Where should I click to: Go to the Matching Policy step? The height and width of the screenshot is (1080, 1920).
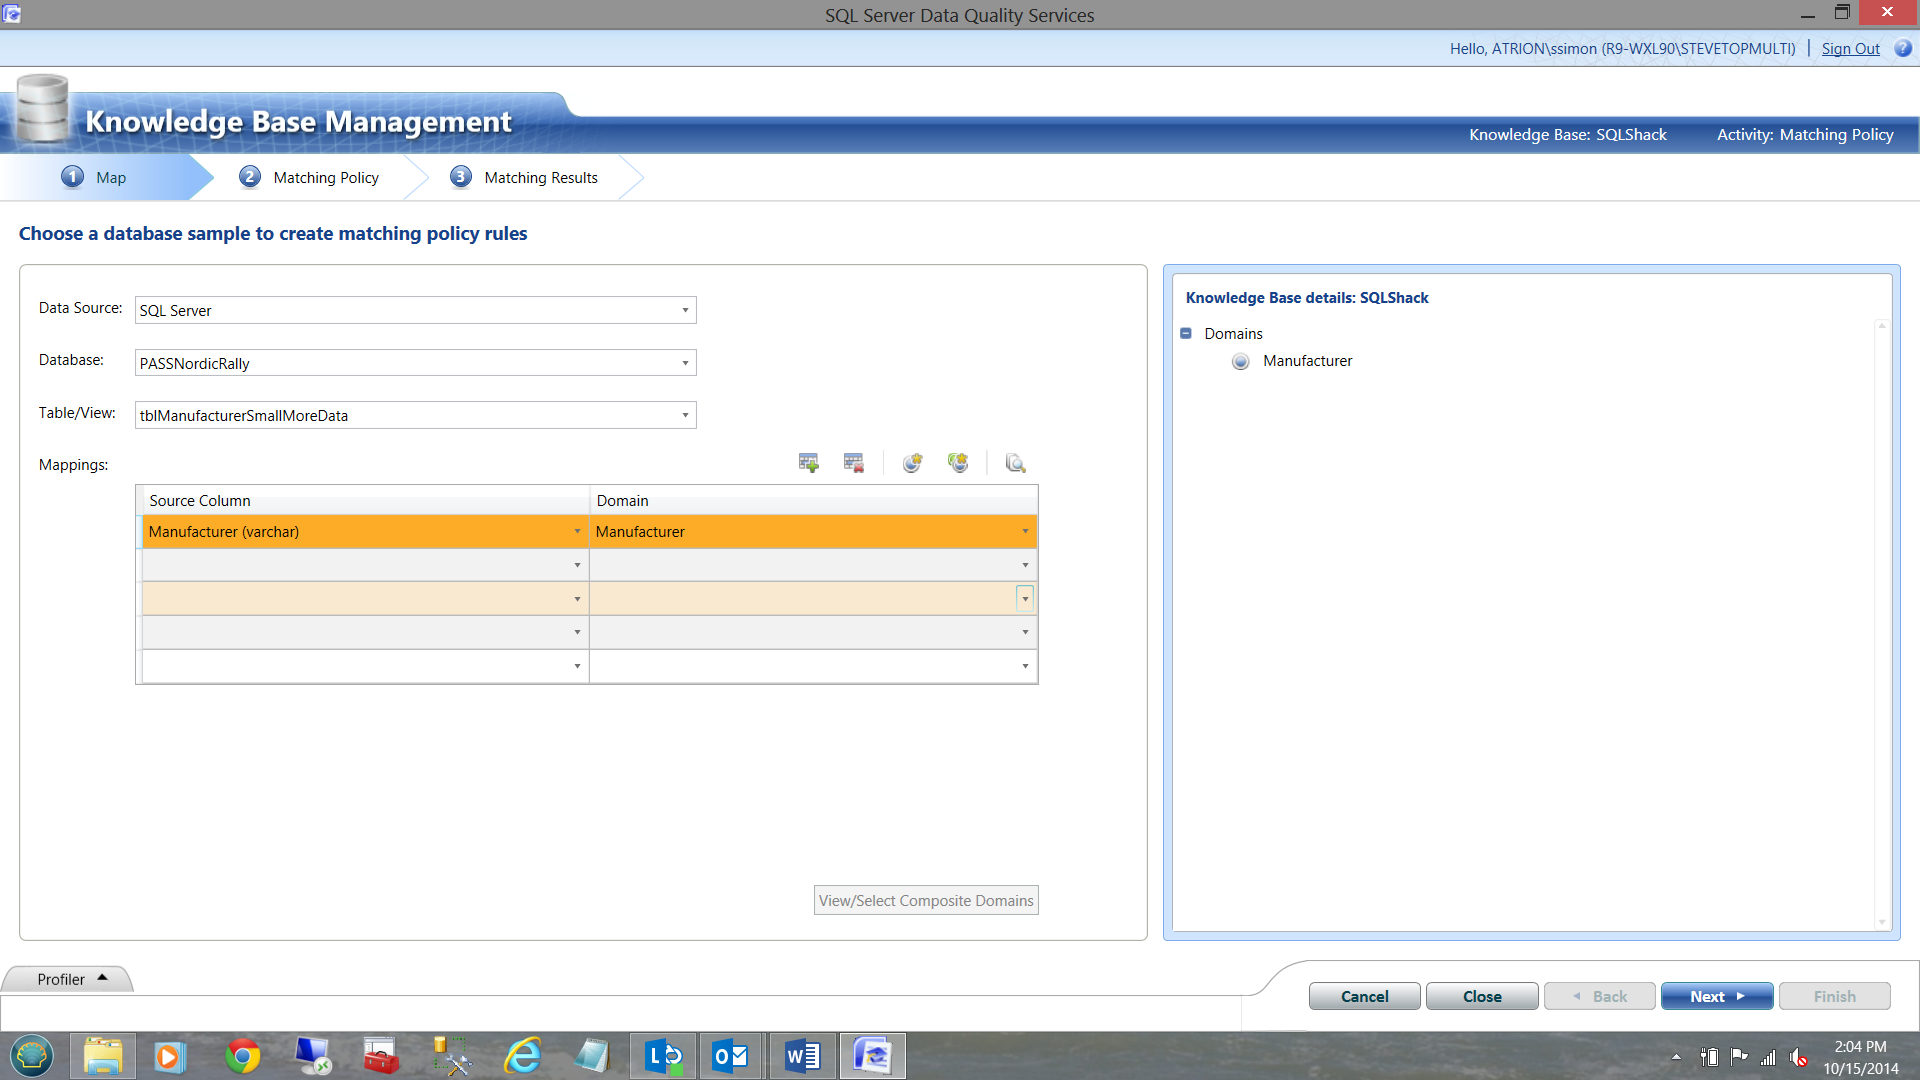325,177
